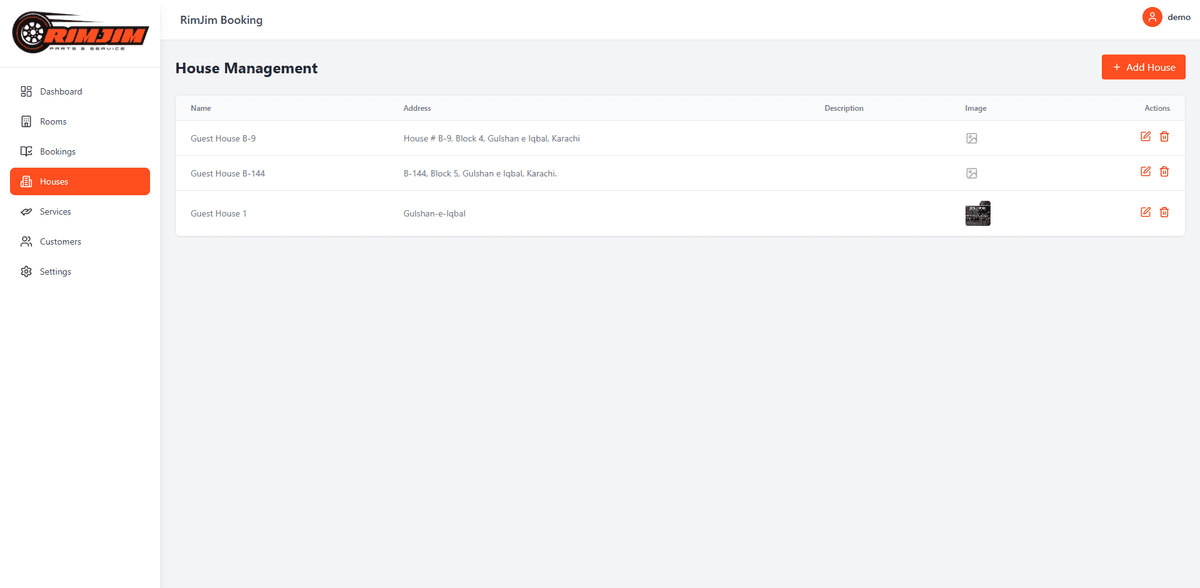The image size is (1200, 588).
Task: Click trash icon for Guest House B-144
Action: point(1164,172)
